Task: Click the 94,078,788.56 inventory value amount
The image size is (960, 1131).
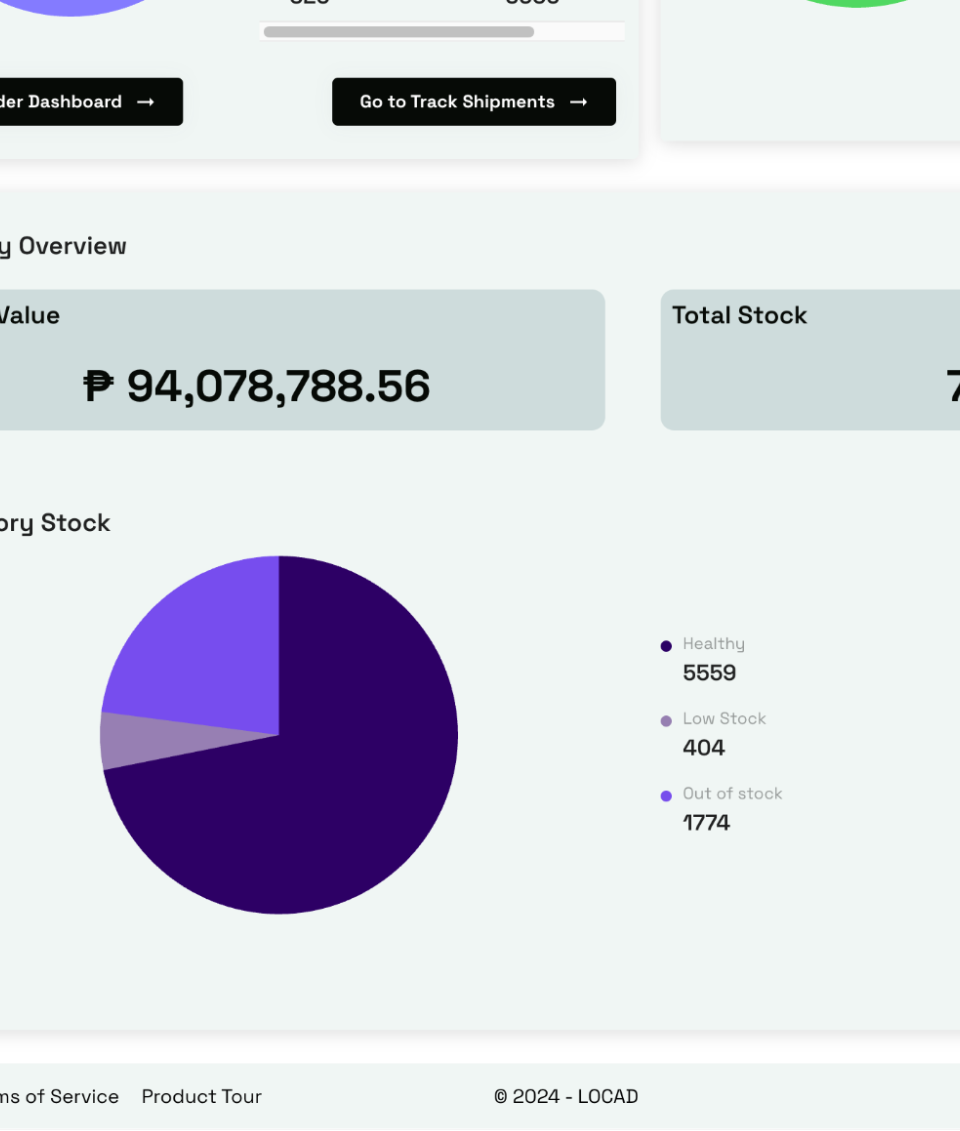Action: 278,386
